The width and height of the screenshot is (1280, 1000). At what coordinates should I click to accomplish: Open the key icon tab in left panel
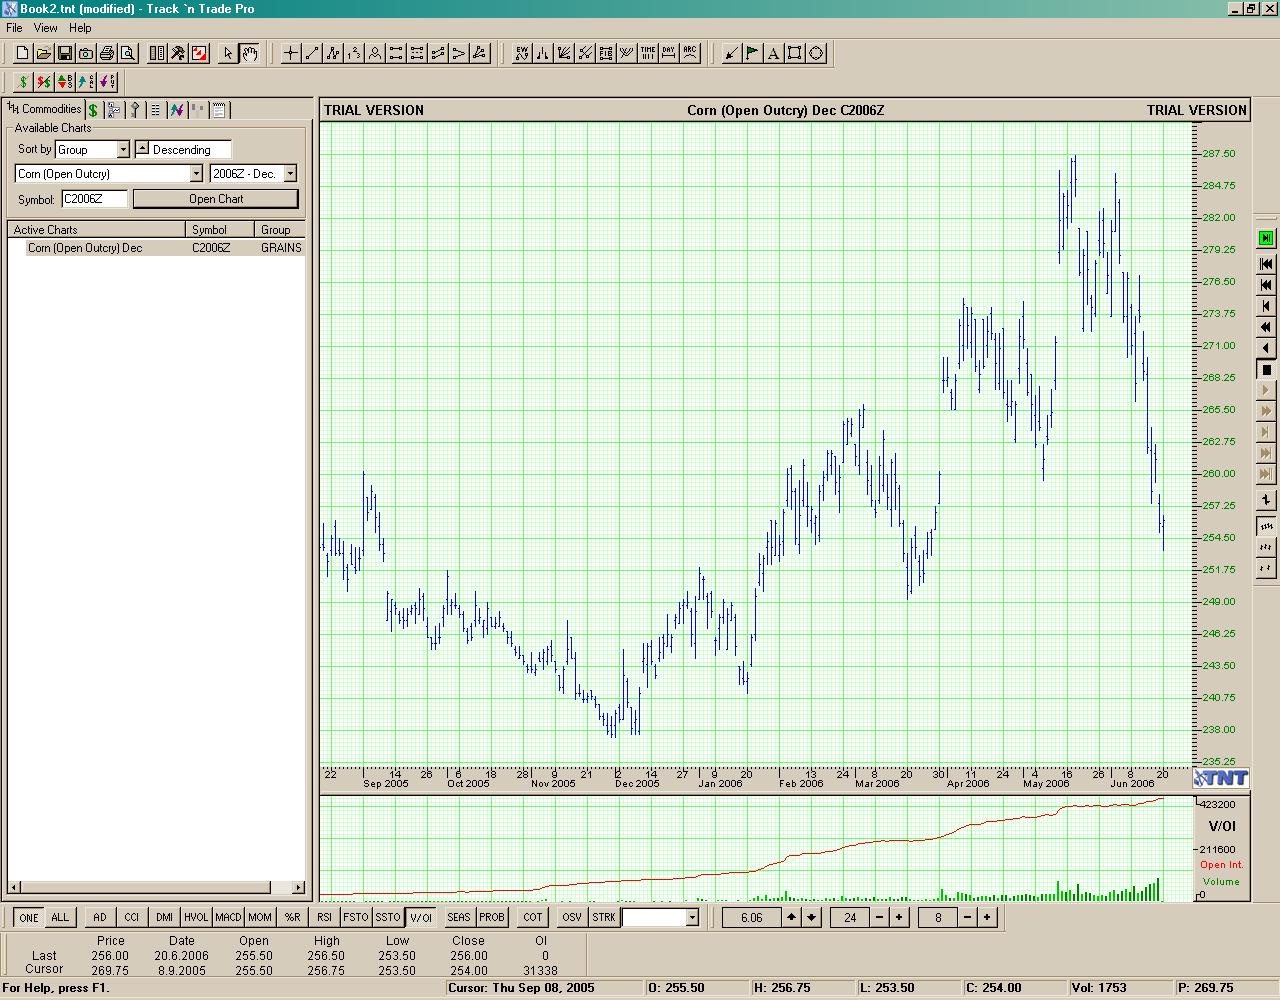point(135,110)
